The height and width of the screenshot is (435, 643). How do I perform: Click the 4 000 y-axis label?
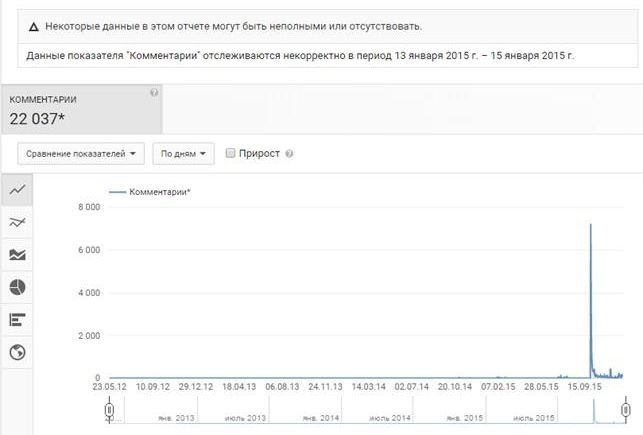click(x=89, y=293)
